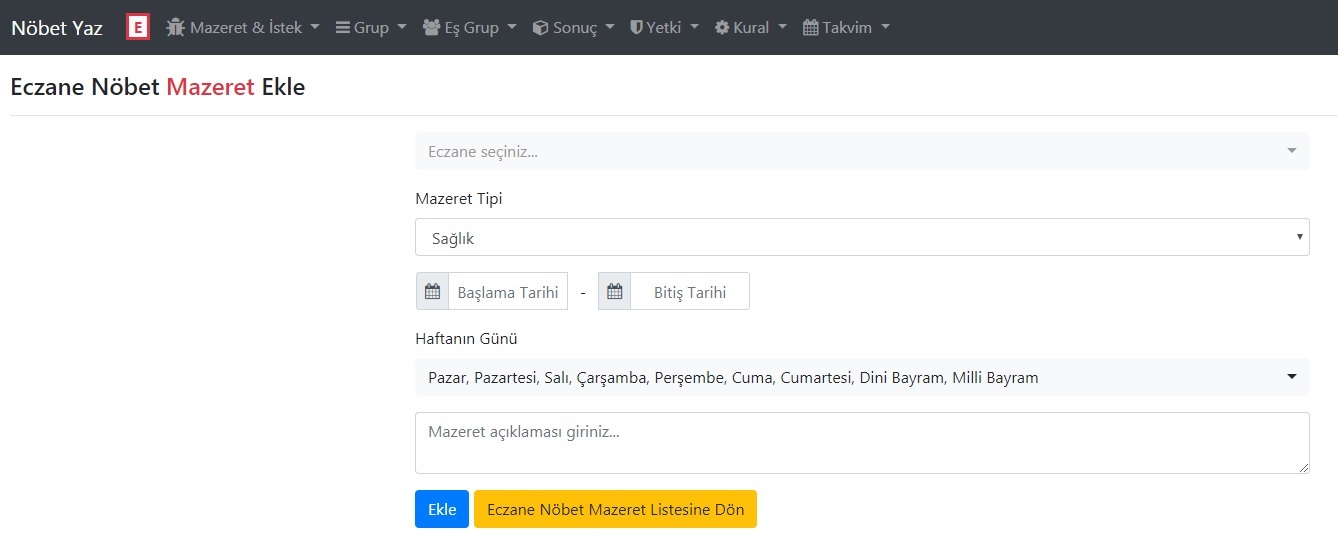
Task: Click the cube icon beside Sonuç
Action: click(x=540, y=28)
